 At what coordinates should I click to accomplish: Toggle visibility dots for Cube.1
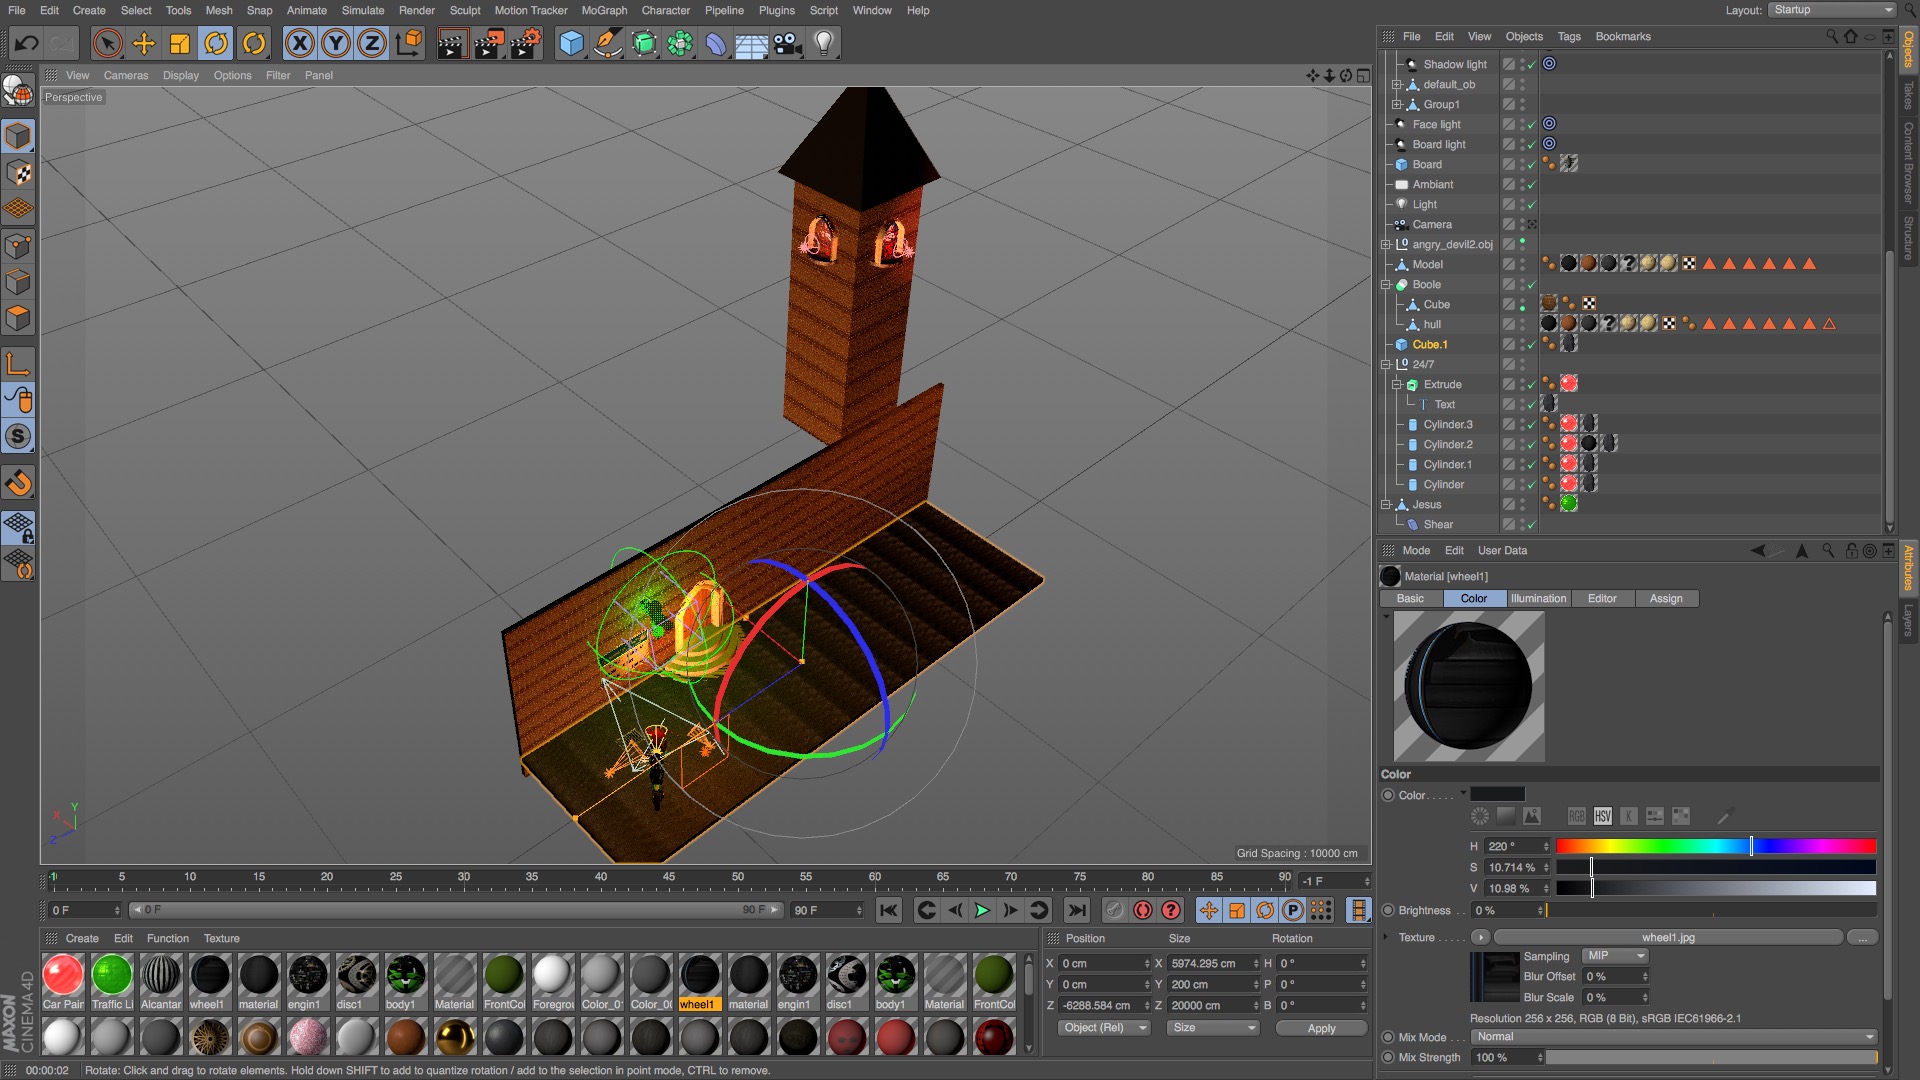1523,344
